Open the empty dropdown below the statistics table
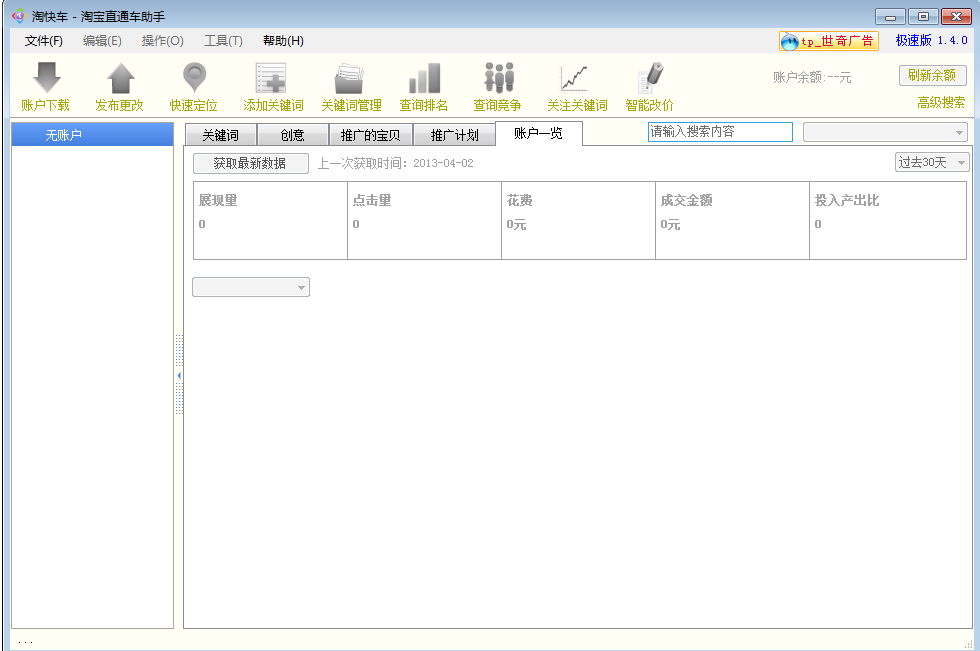Screen dimensions: 980x651 250,288
